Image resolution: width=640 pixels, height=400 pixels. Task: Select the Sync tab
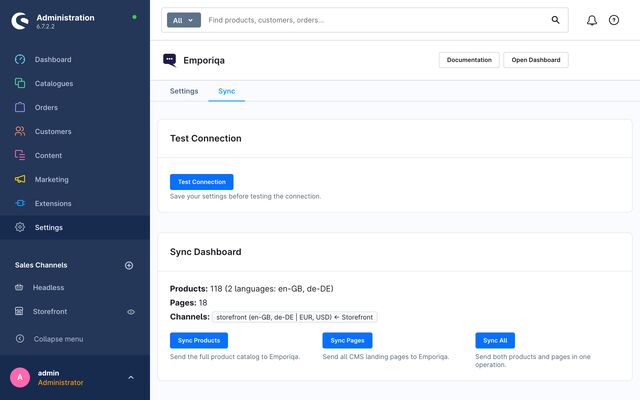point(227,91)
